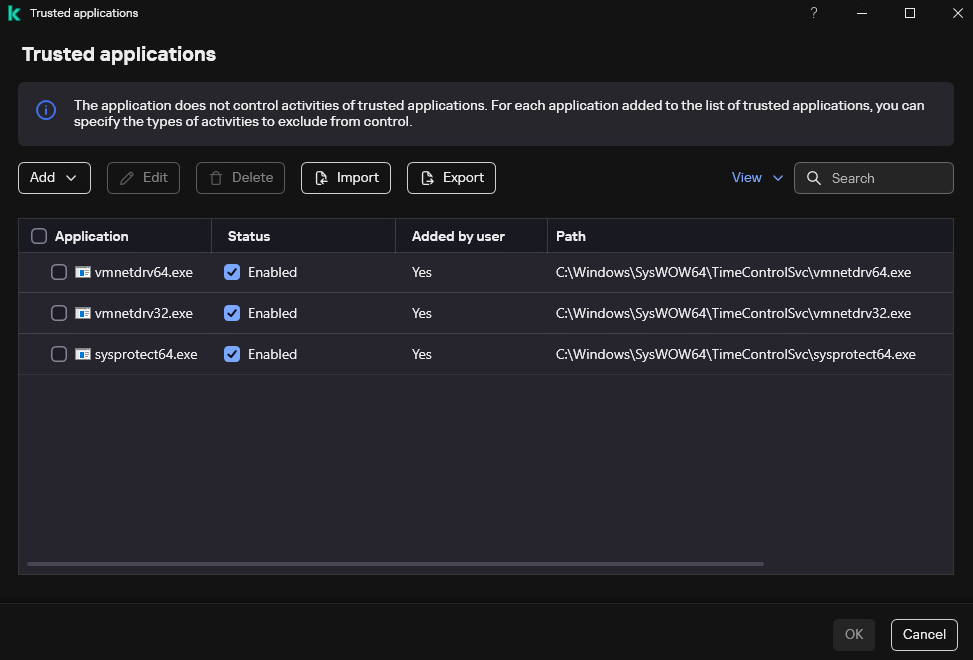Image resolution: width=973 pixels, height=660 pixels.
Task: Click the vmnetdrv64.exe application icon
Action: coord(83,272)
